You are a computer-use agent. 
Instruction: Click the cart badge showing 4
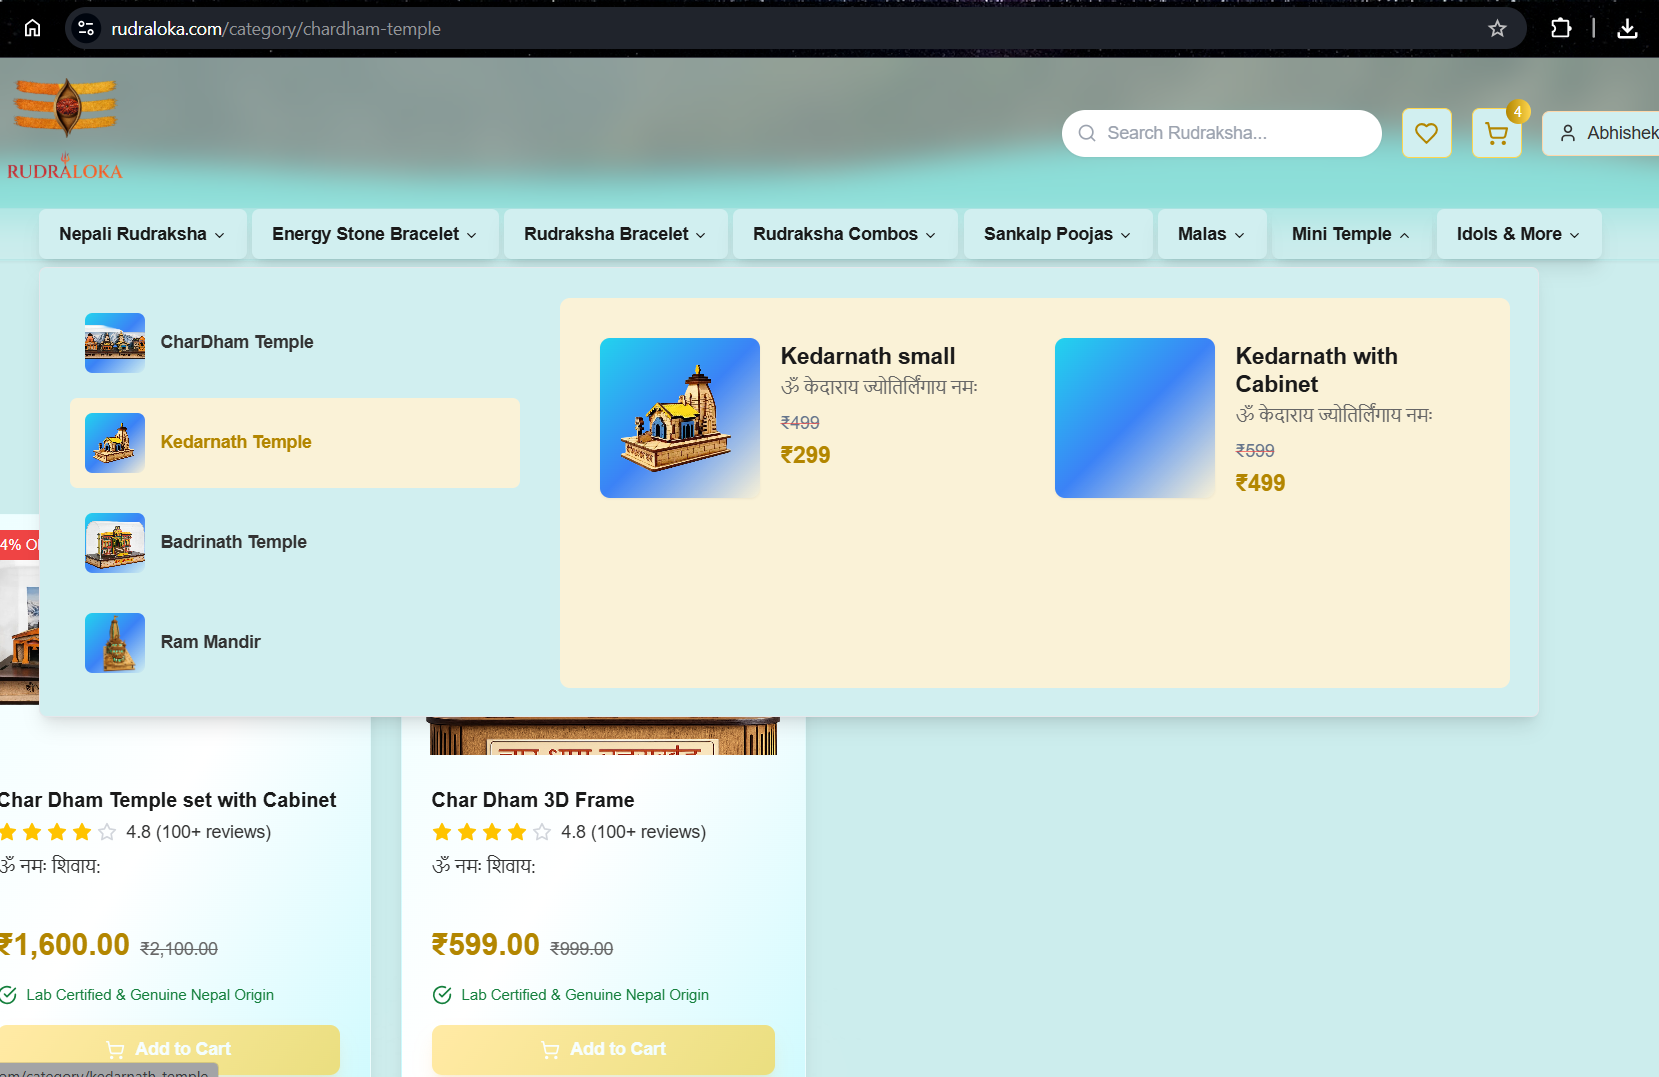1518,112
